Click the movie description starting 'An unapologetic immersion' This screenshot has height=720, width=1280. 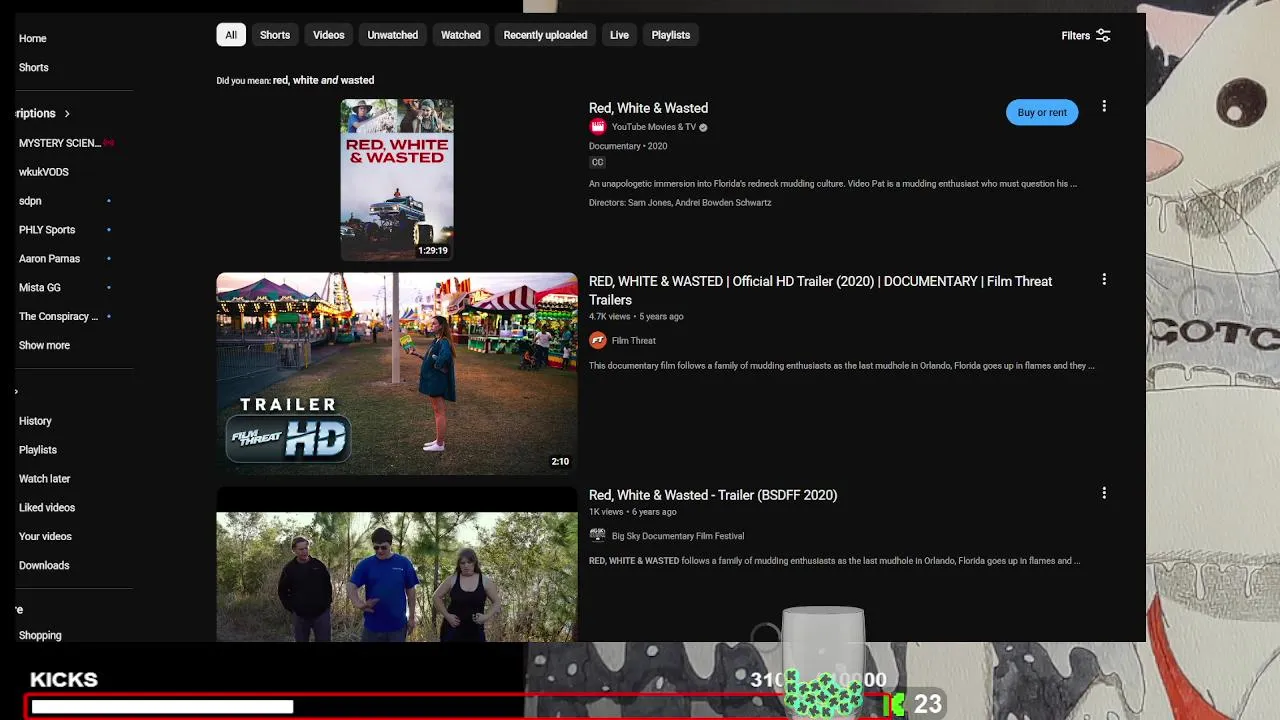point(833,184)
